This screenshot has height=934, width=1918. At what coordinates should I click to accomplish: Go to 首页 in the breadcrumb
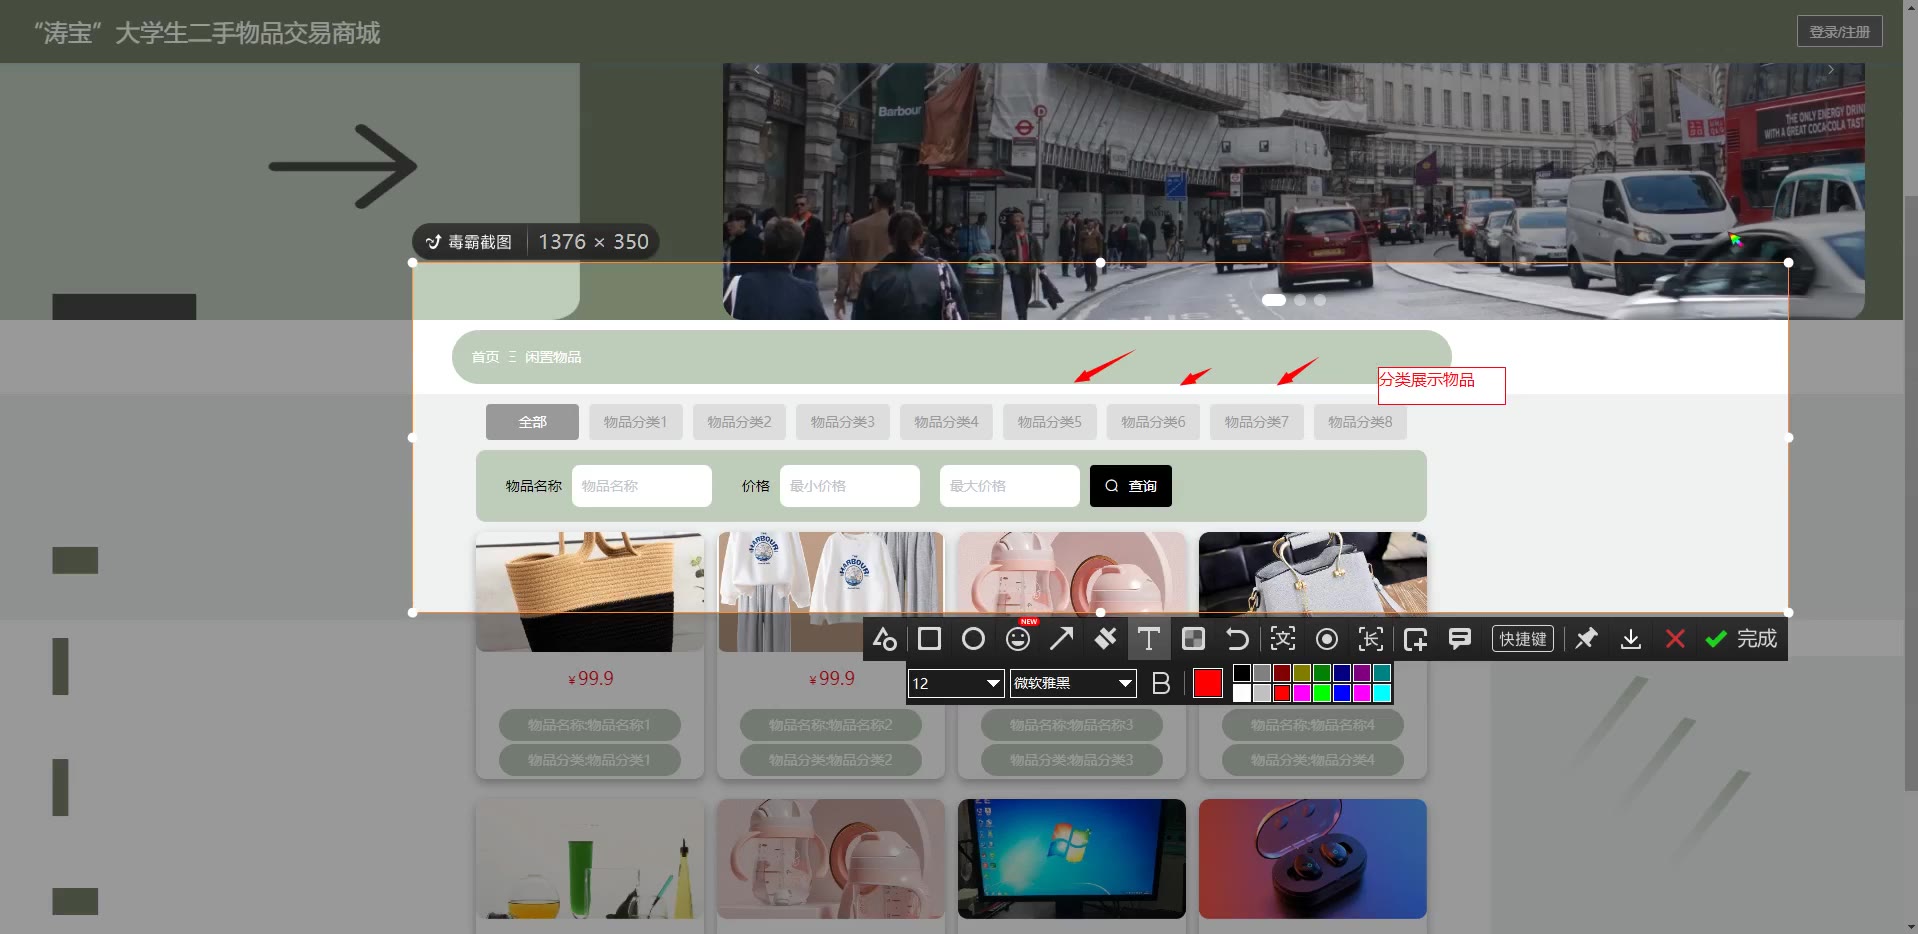(x=485, y=357)
